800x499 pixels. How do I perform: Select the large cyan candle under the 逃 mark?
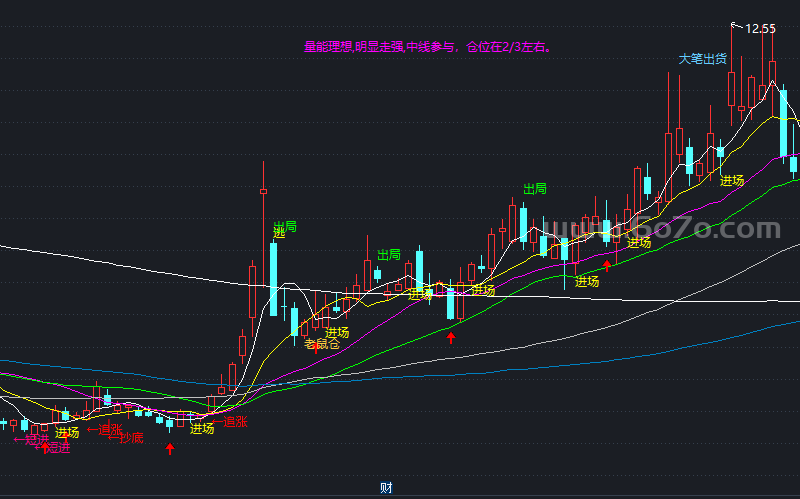click(x=273, y=279)
